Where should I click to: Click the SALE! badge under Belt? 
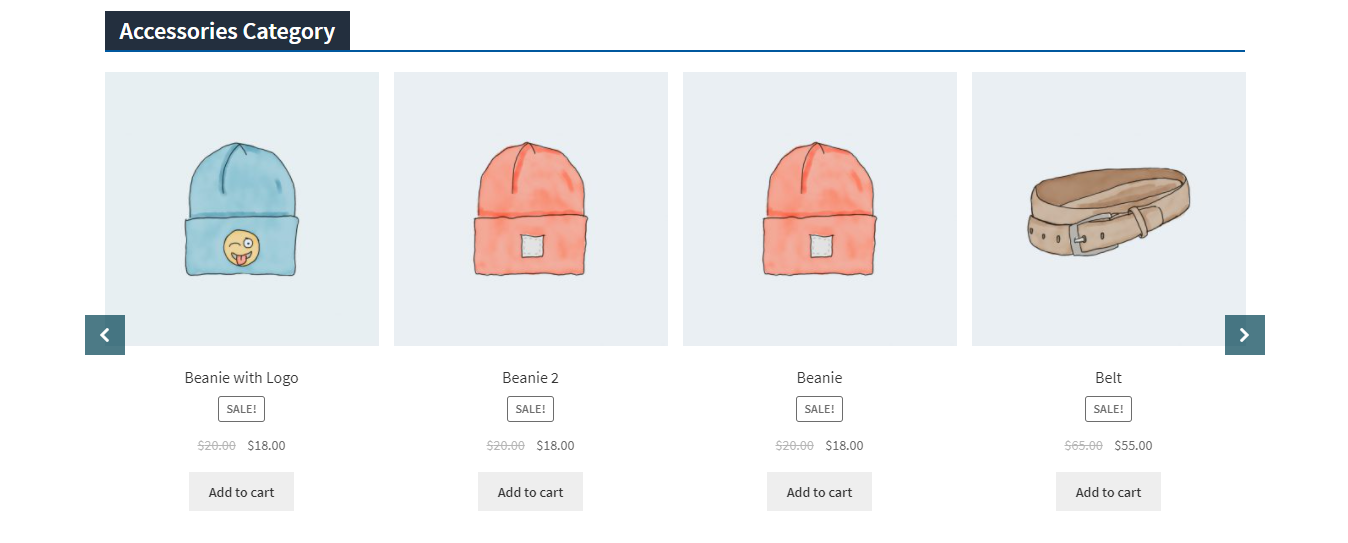(x=1109, y=409)
